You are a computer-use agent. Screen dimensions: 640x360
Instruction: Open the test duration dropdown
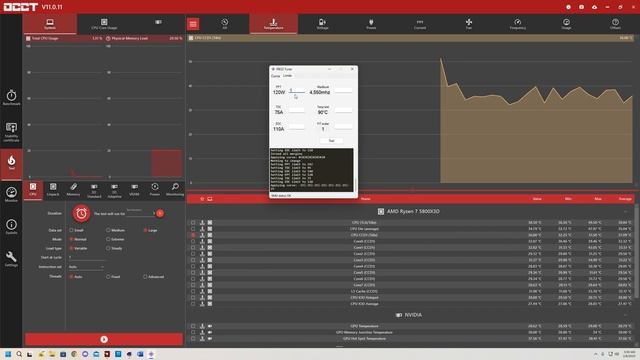pos(140,213)
